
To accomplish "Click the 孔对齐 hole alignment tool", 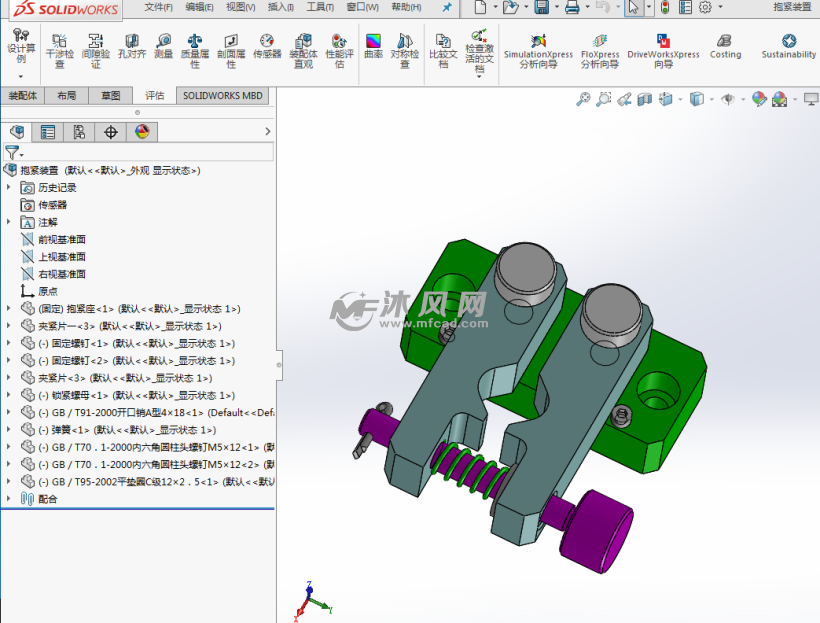I will 131,48.
